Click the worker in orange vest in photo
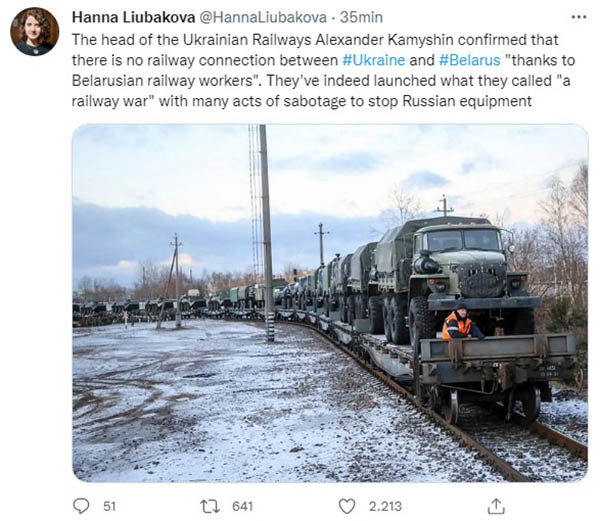This screenshot has width=600, height=521. (460, 322)
